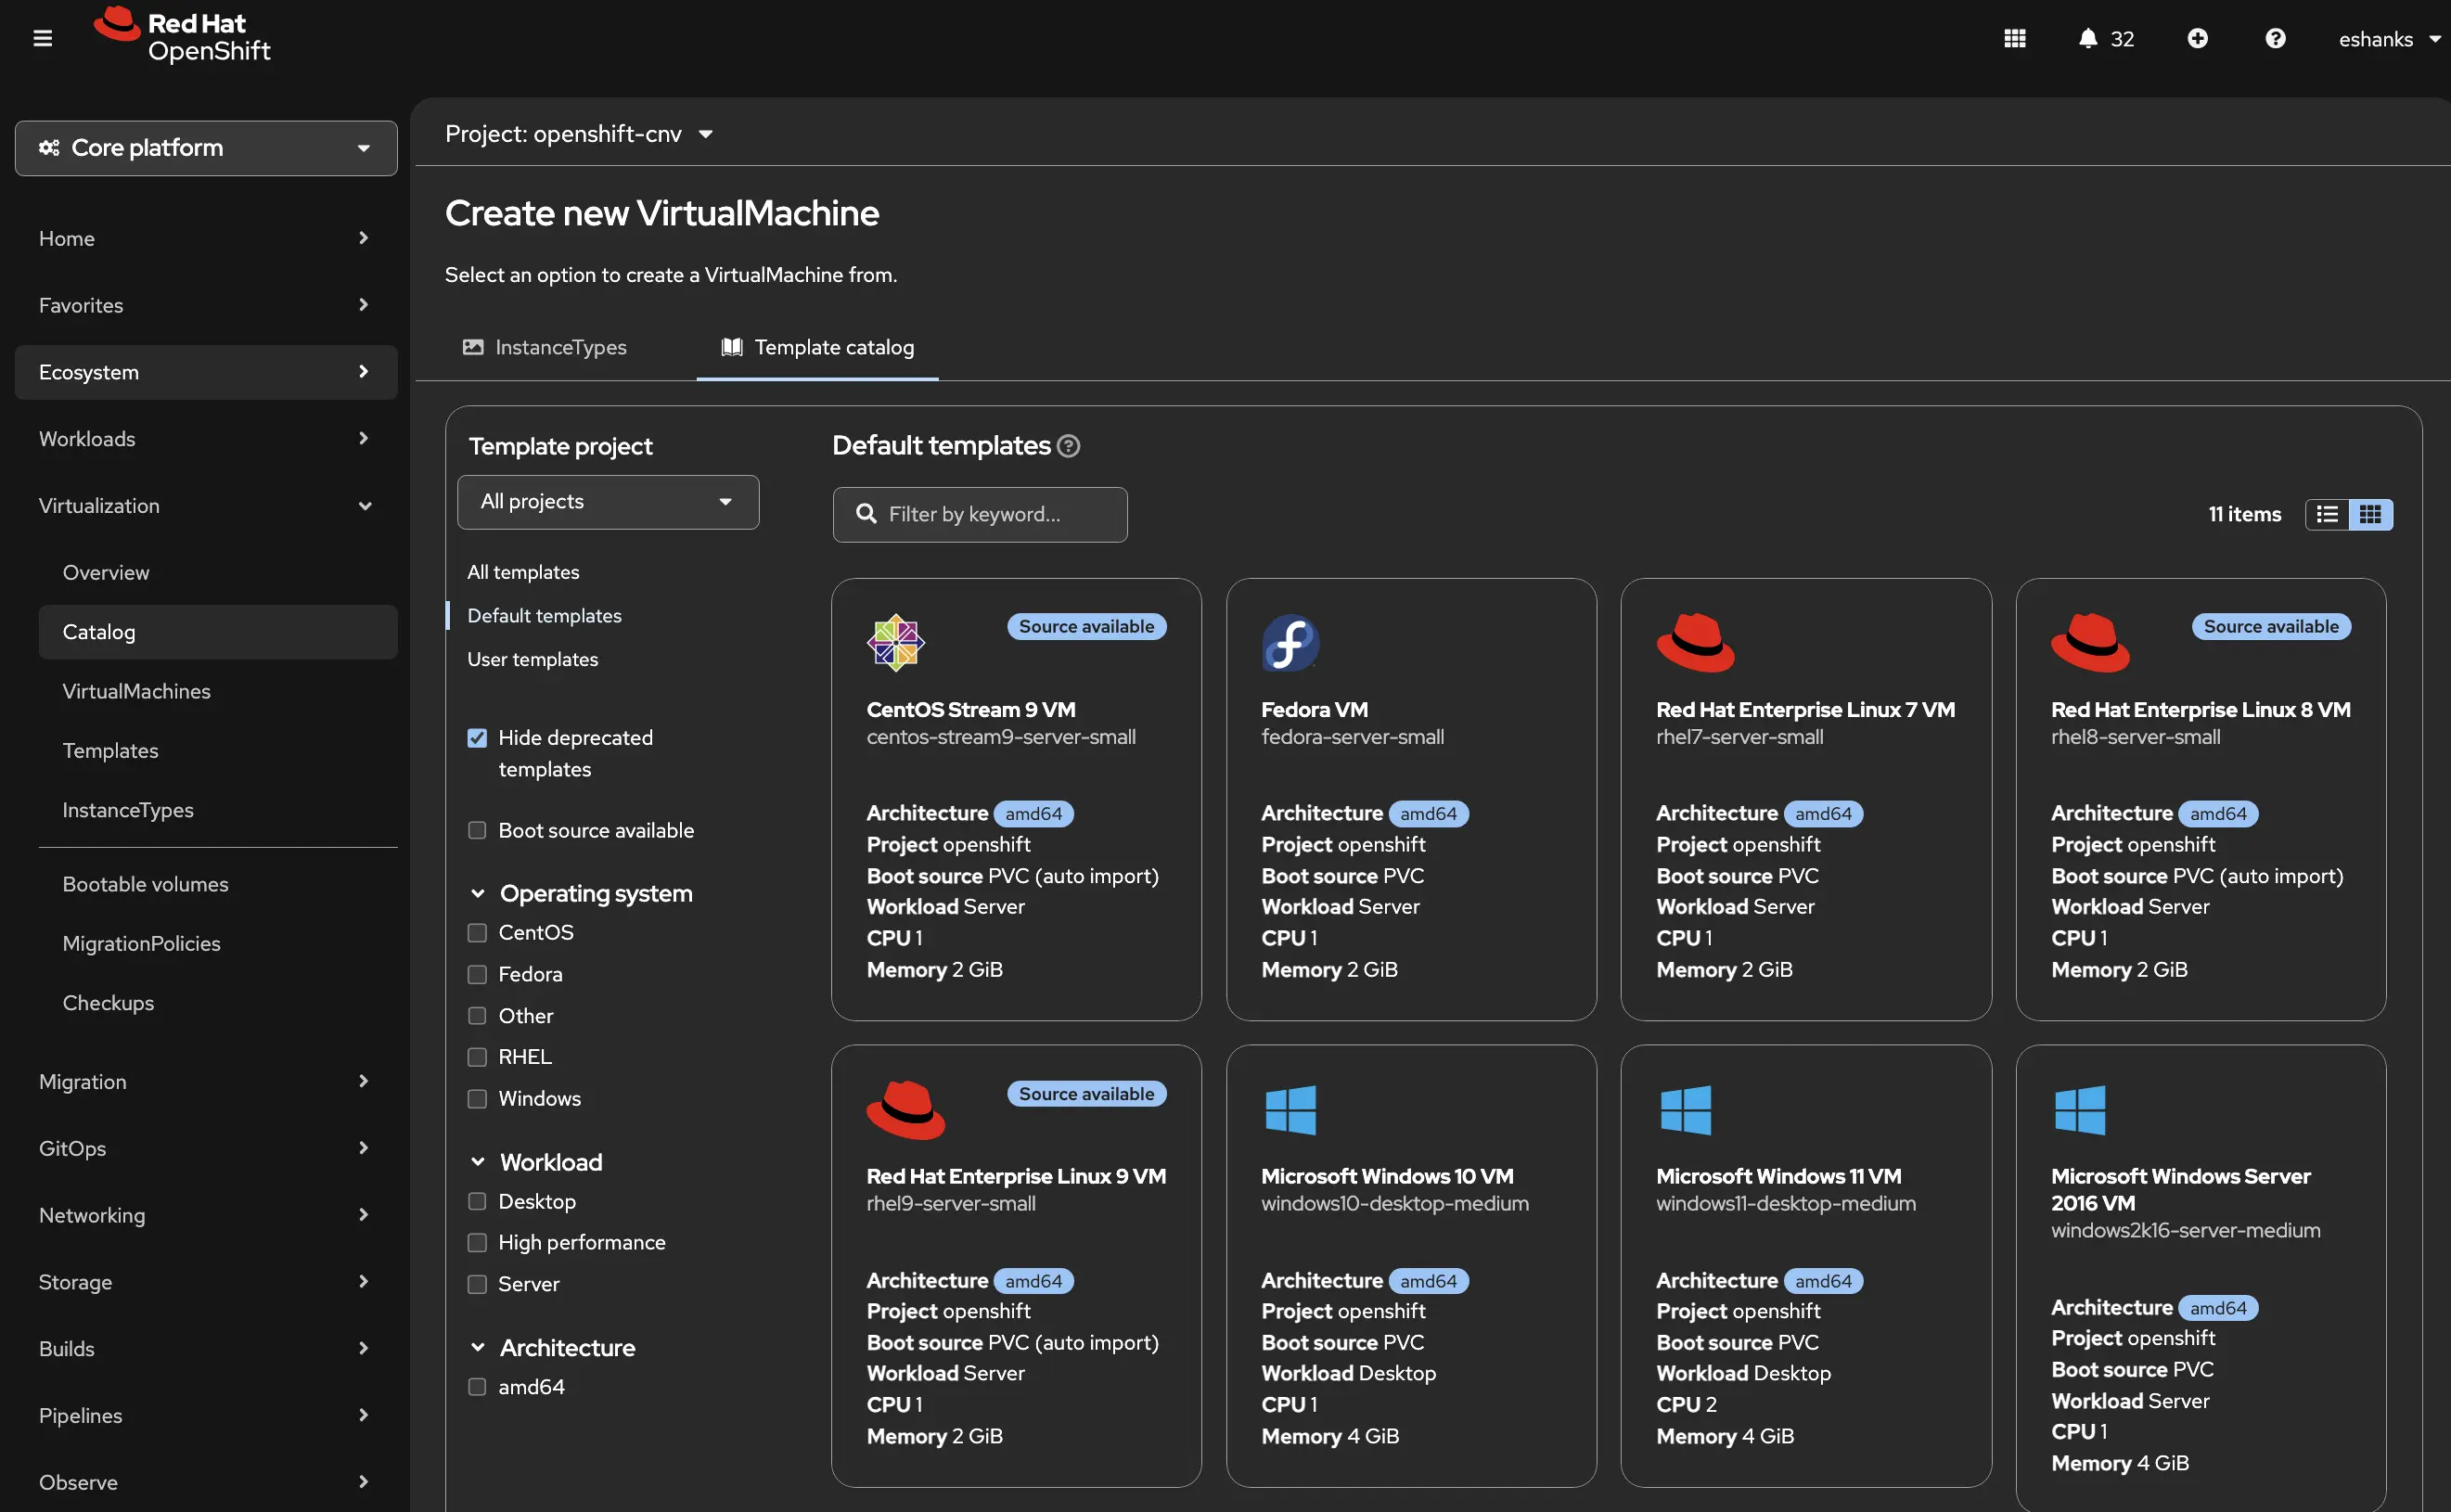The image size is (2451, 1512).
Task: Click the Template catalog book icon
Action: (x=732, y=347)
